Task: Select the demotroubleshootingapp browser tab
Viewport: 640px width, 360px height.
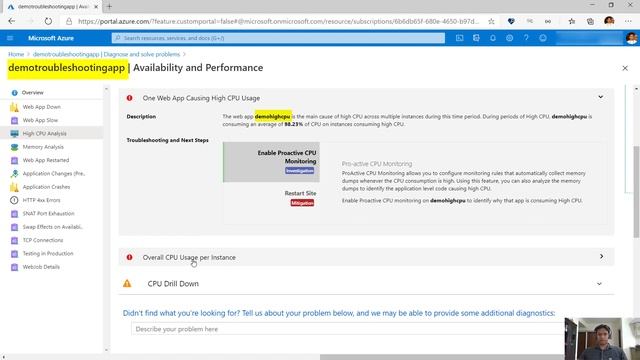Action: [x=53, y=7]
